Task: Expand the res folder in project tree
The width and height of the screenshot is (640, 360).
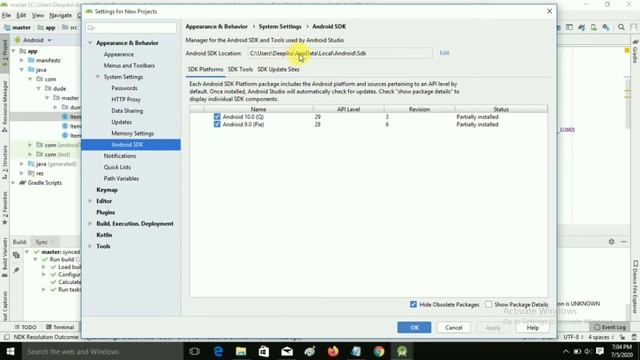Action: [x=22, y=173]
